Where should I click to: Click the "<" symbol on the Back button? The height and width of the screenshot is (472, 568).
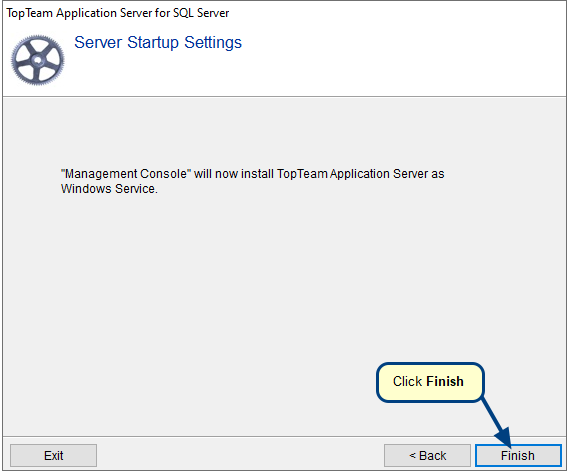(x=412, y=455)
